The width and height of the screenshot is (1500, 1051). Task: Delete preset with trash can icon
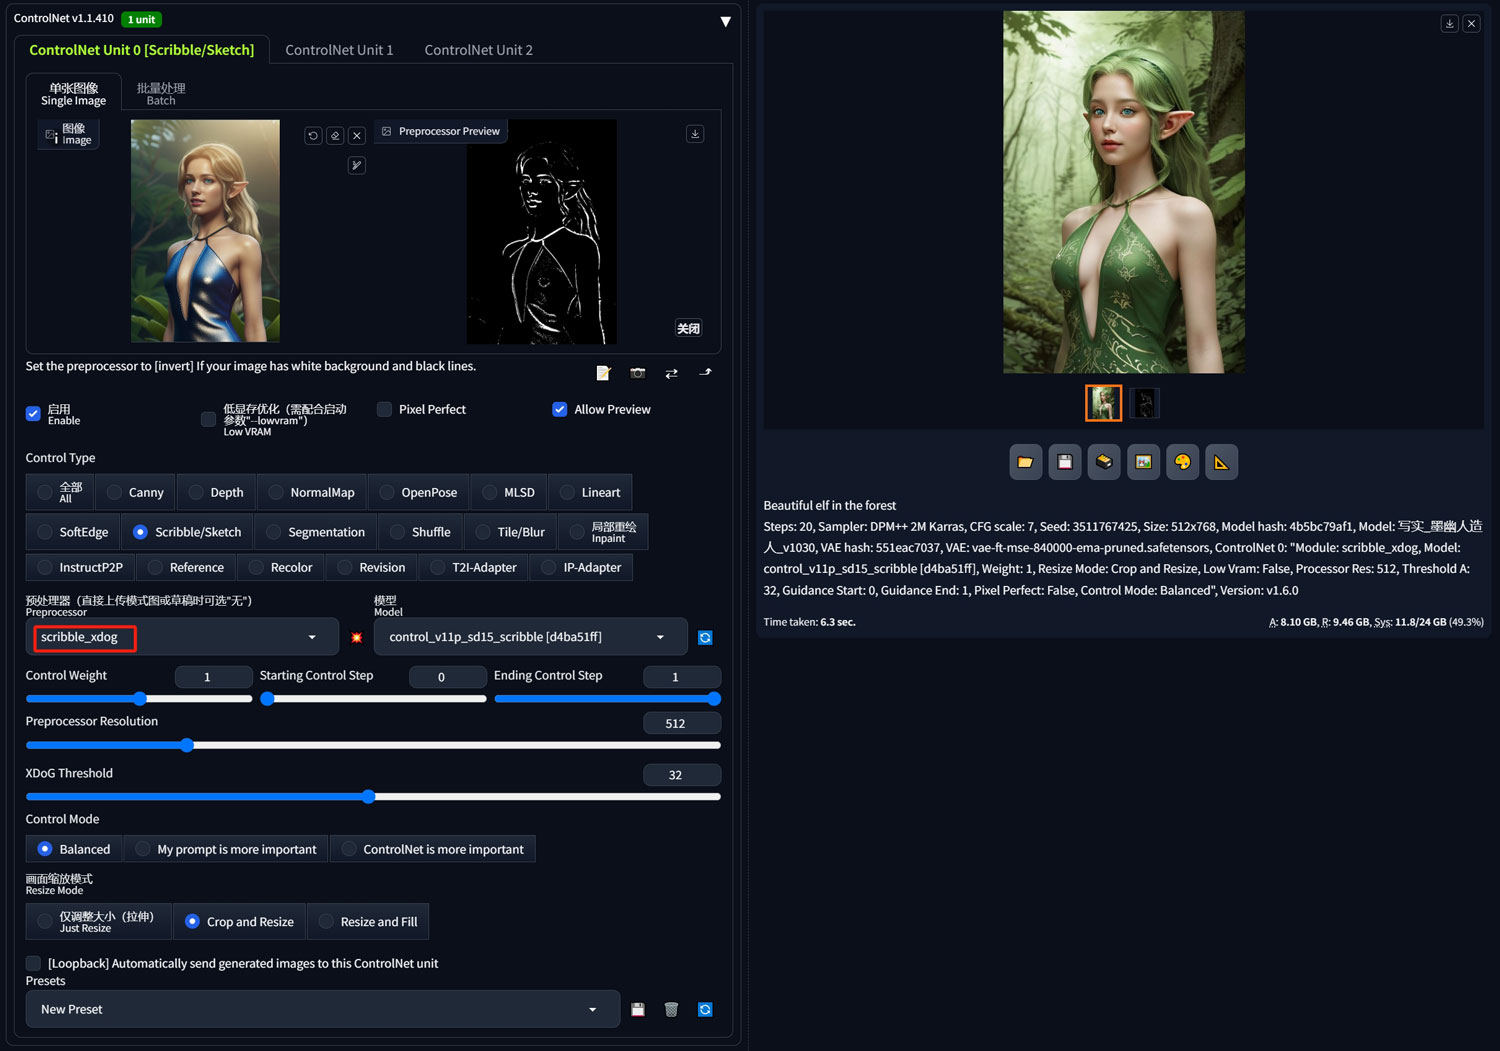click(x=671, y=1009)
